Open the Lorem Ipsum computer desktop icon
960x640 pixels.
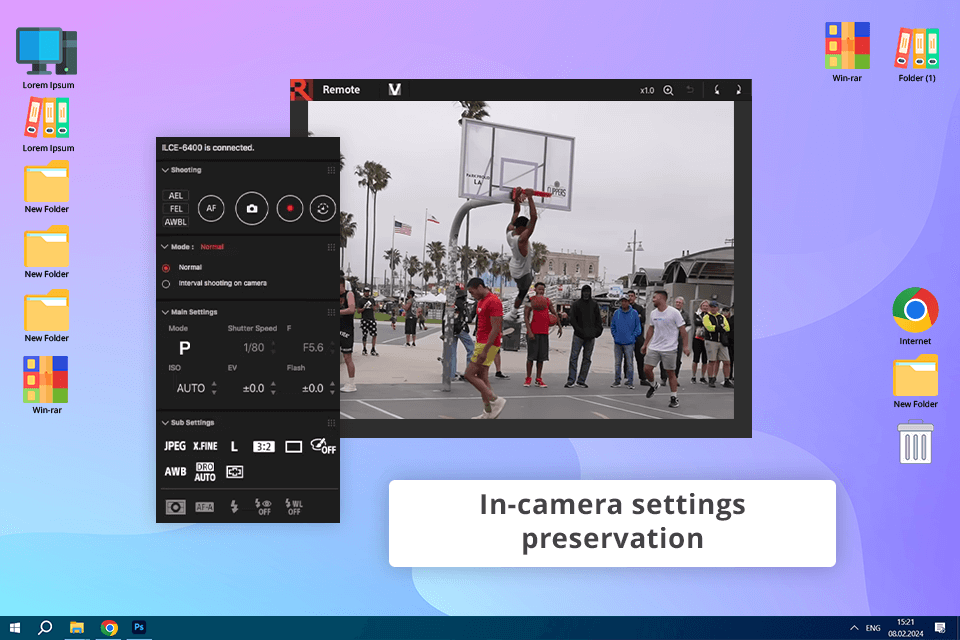click(48, 58)
